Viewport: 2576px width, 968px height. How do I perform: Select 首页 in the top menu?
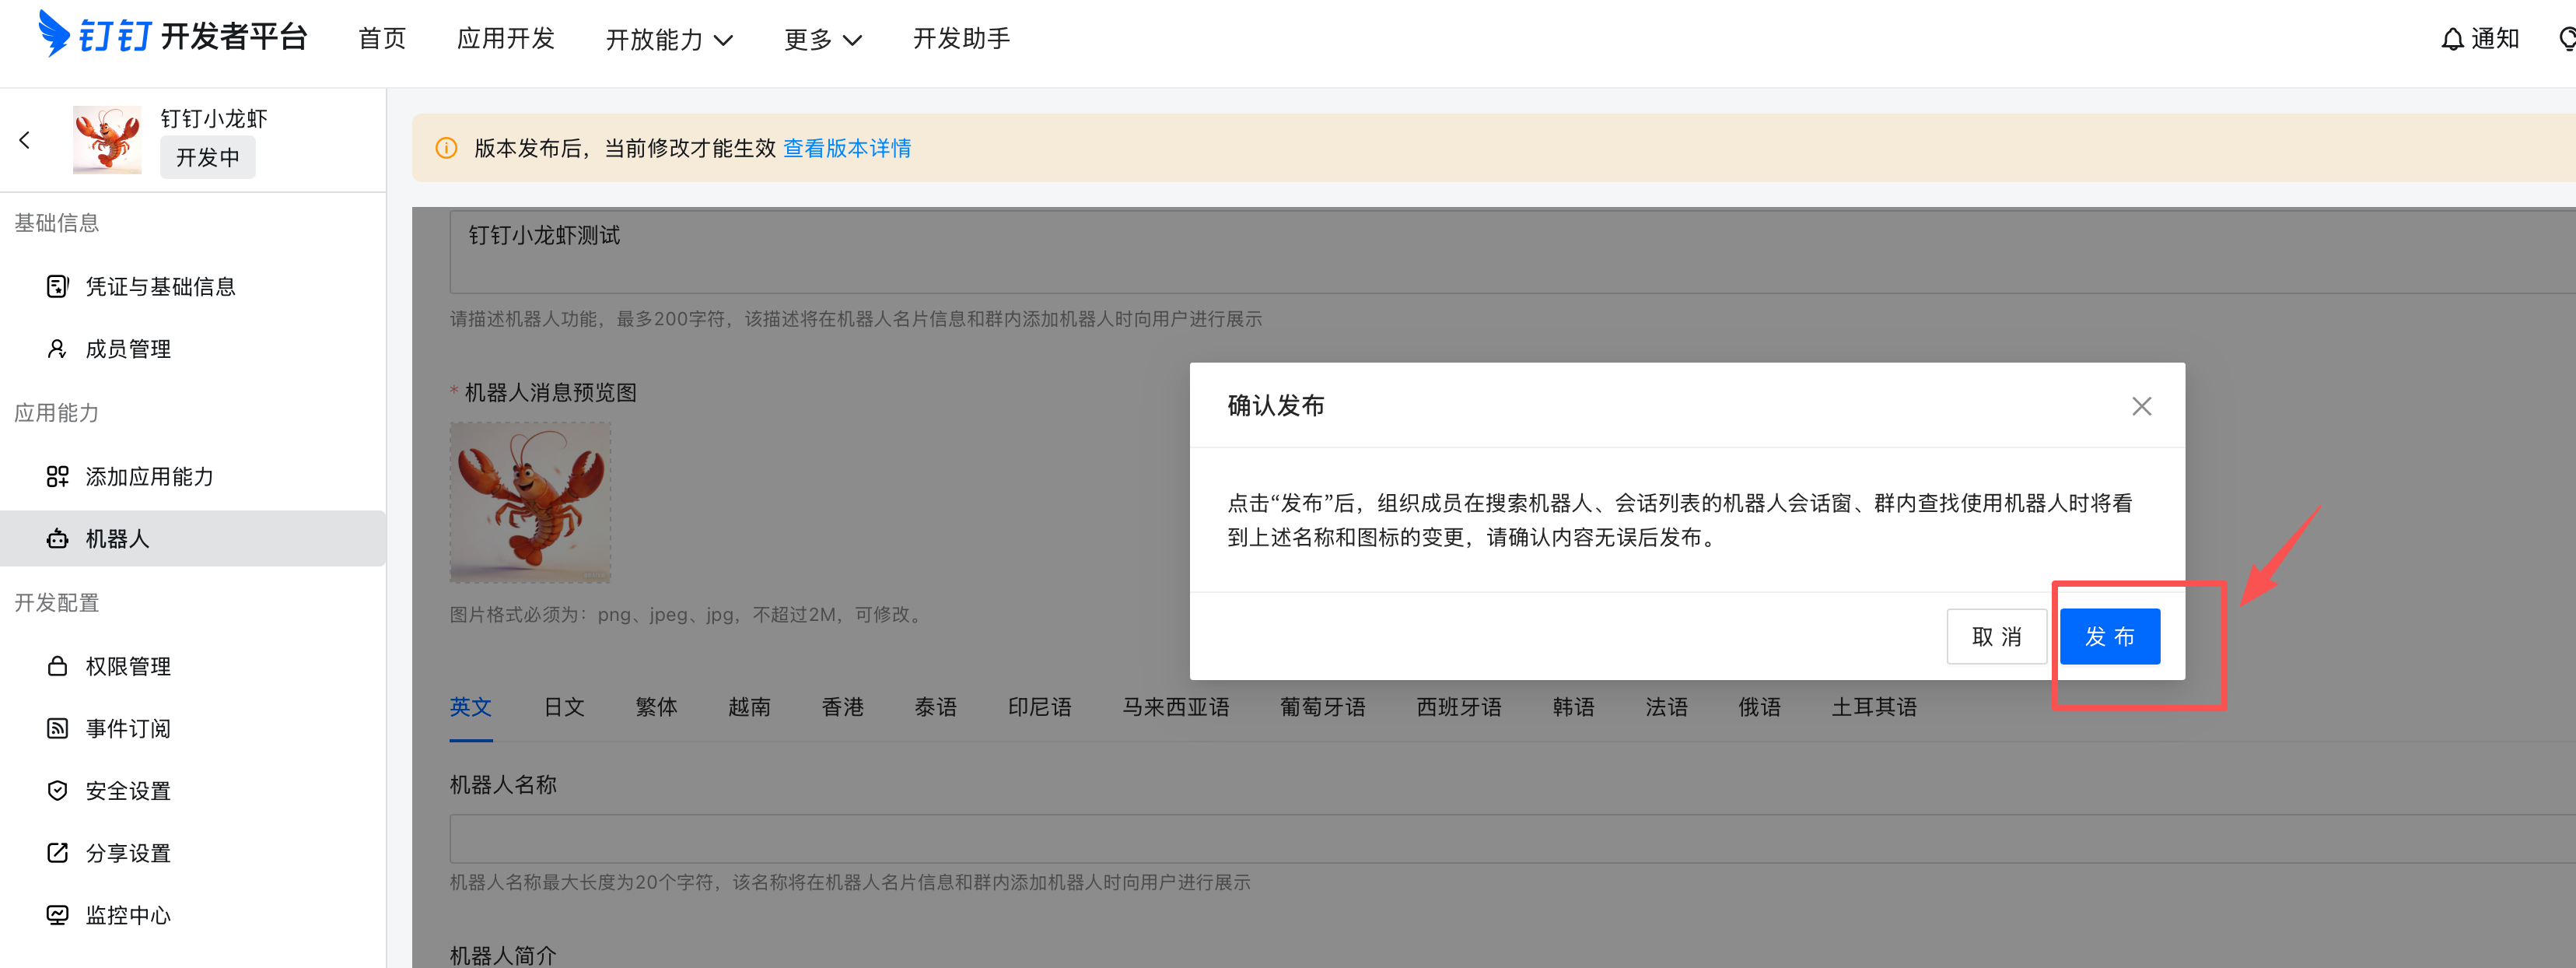click(381, 38)
